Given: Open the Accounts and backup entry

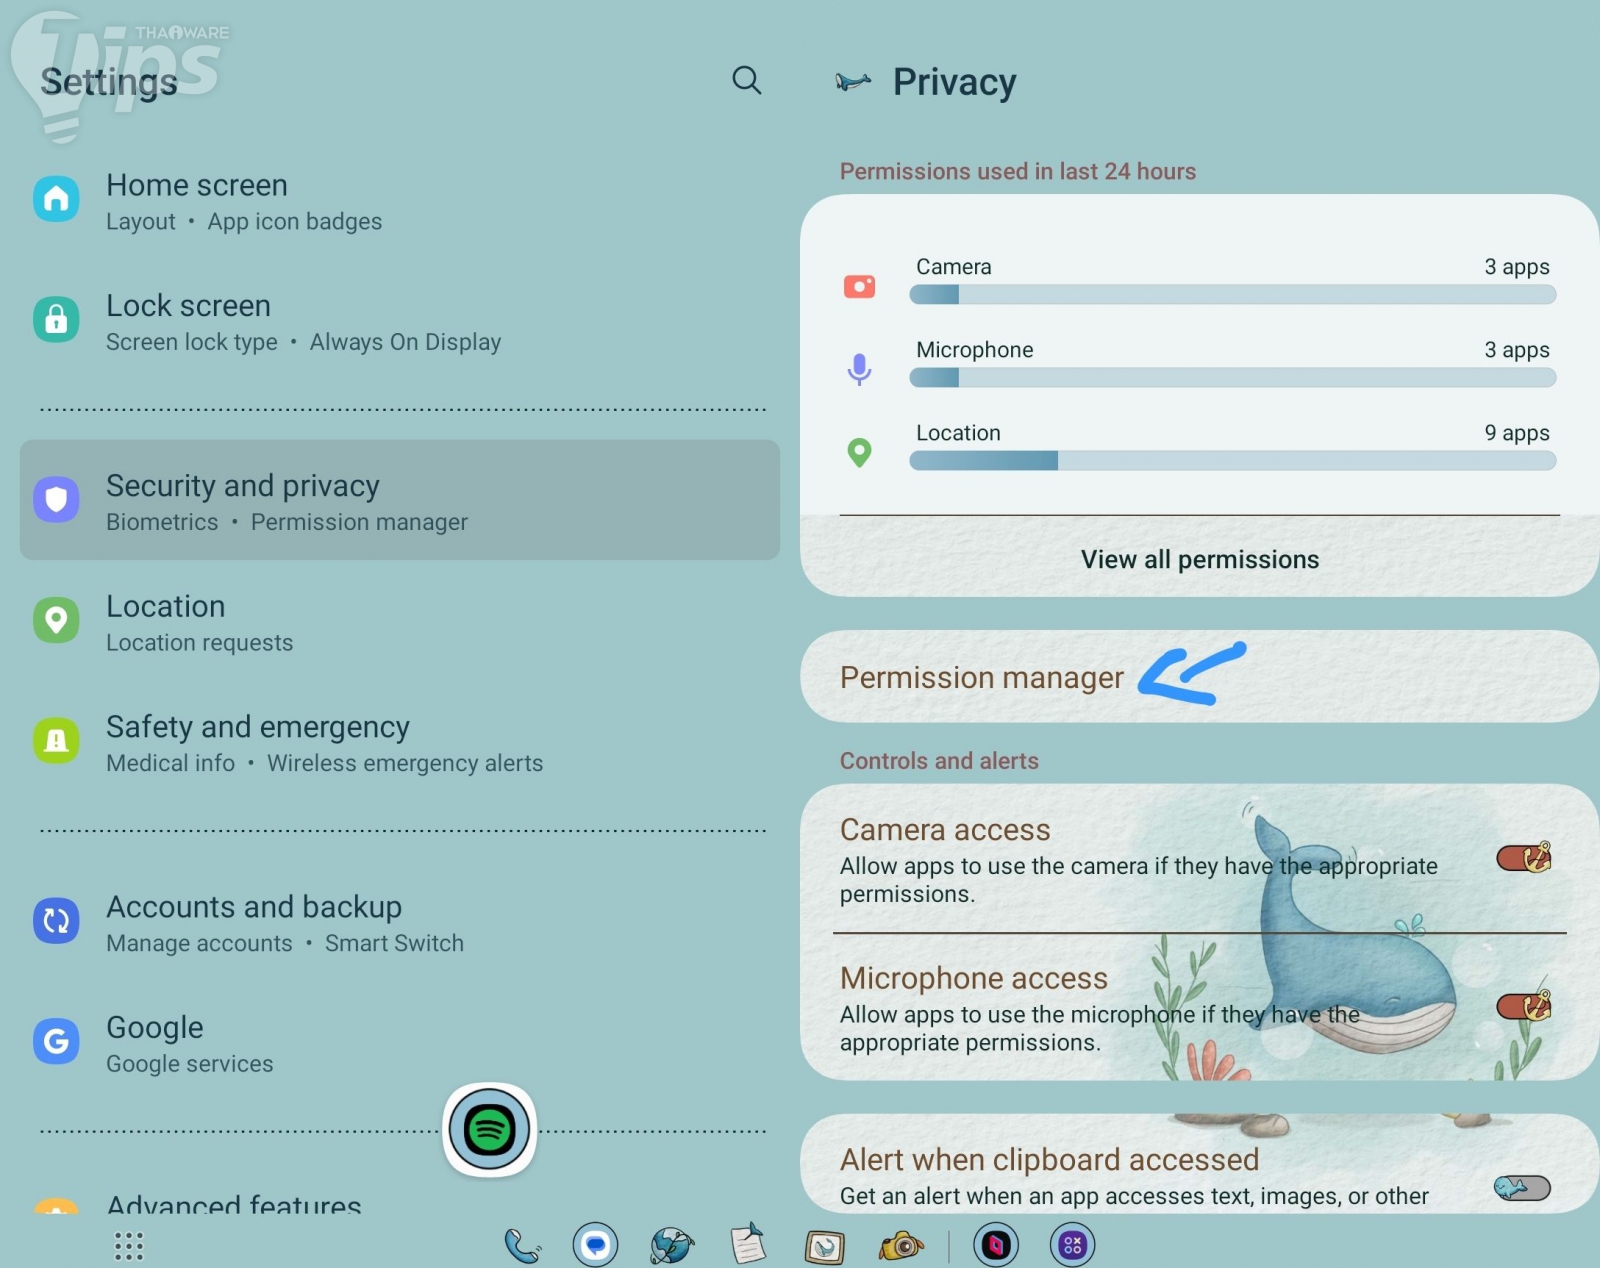Looking at the screenshot, I should point(400,922).
